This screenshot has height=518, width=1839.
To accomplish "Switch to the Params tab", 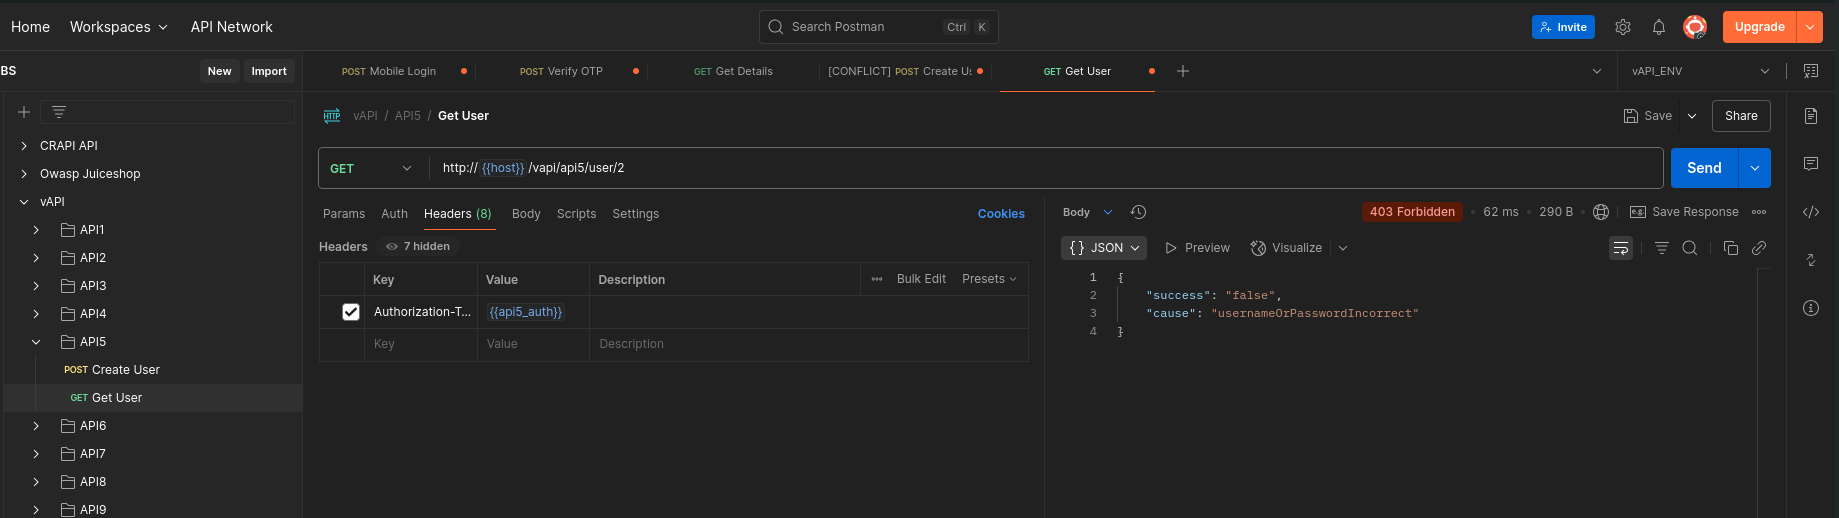I will [344, 214].
